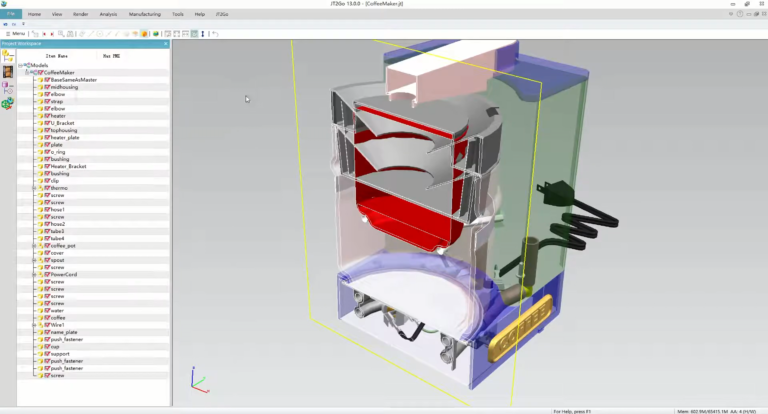This screenshot has height=414, width=768.
Task: Click the globe icon in left sidebar
Action: (8, 103)
